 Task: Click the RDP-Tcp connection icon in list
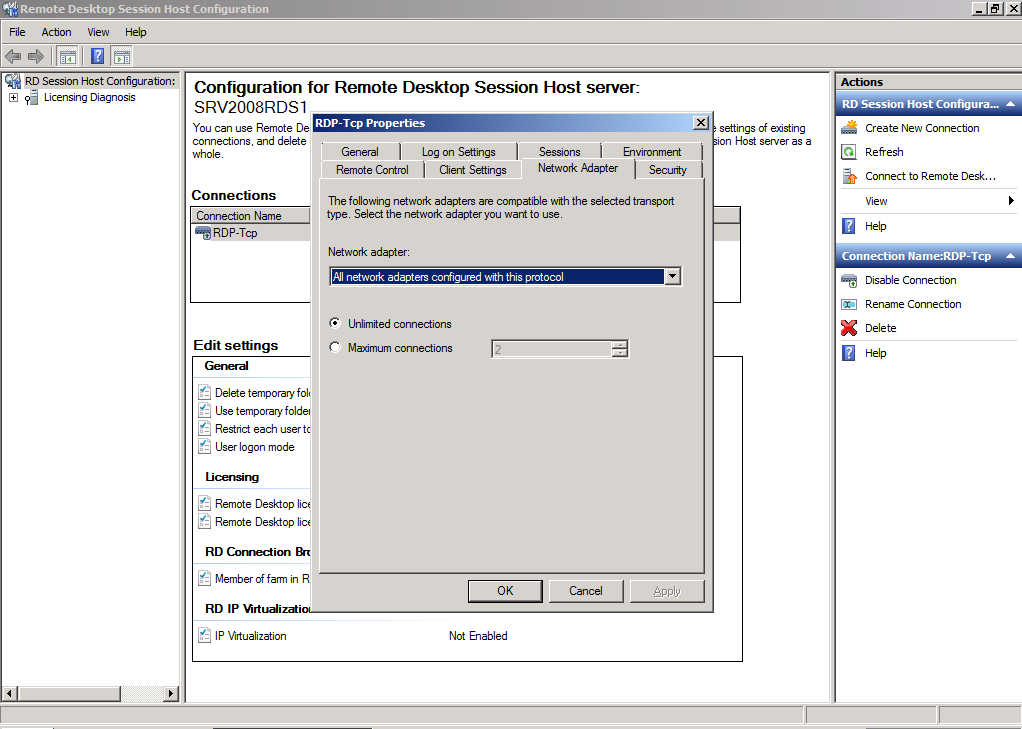pos(203,233)
